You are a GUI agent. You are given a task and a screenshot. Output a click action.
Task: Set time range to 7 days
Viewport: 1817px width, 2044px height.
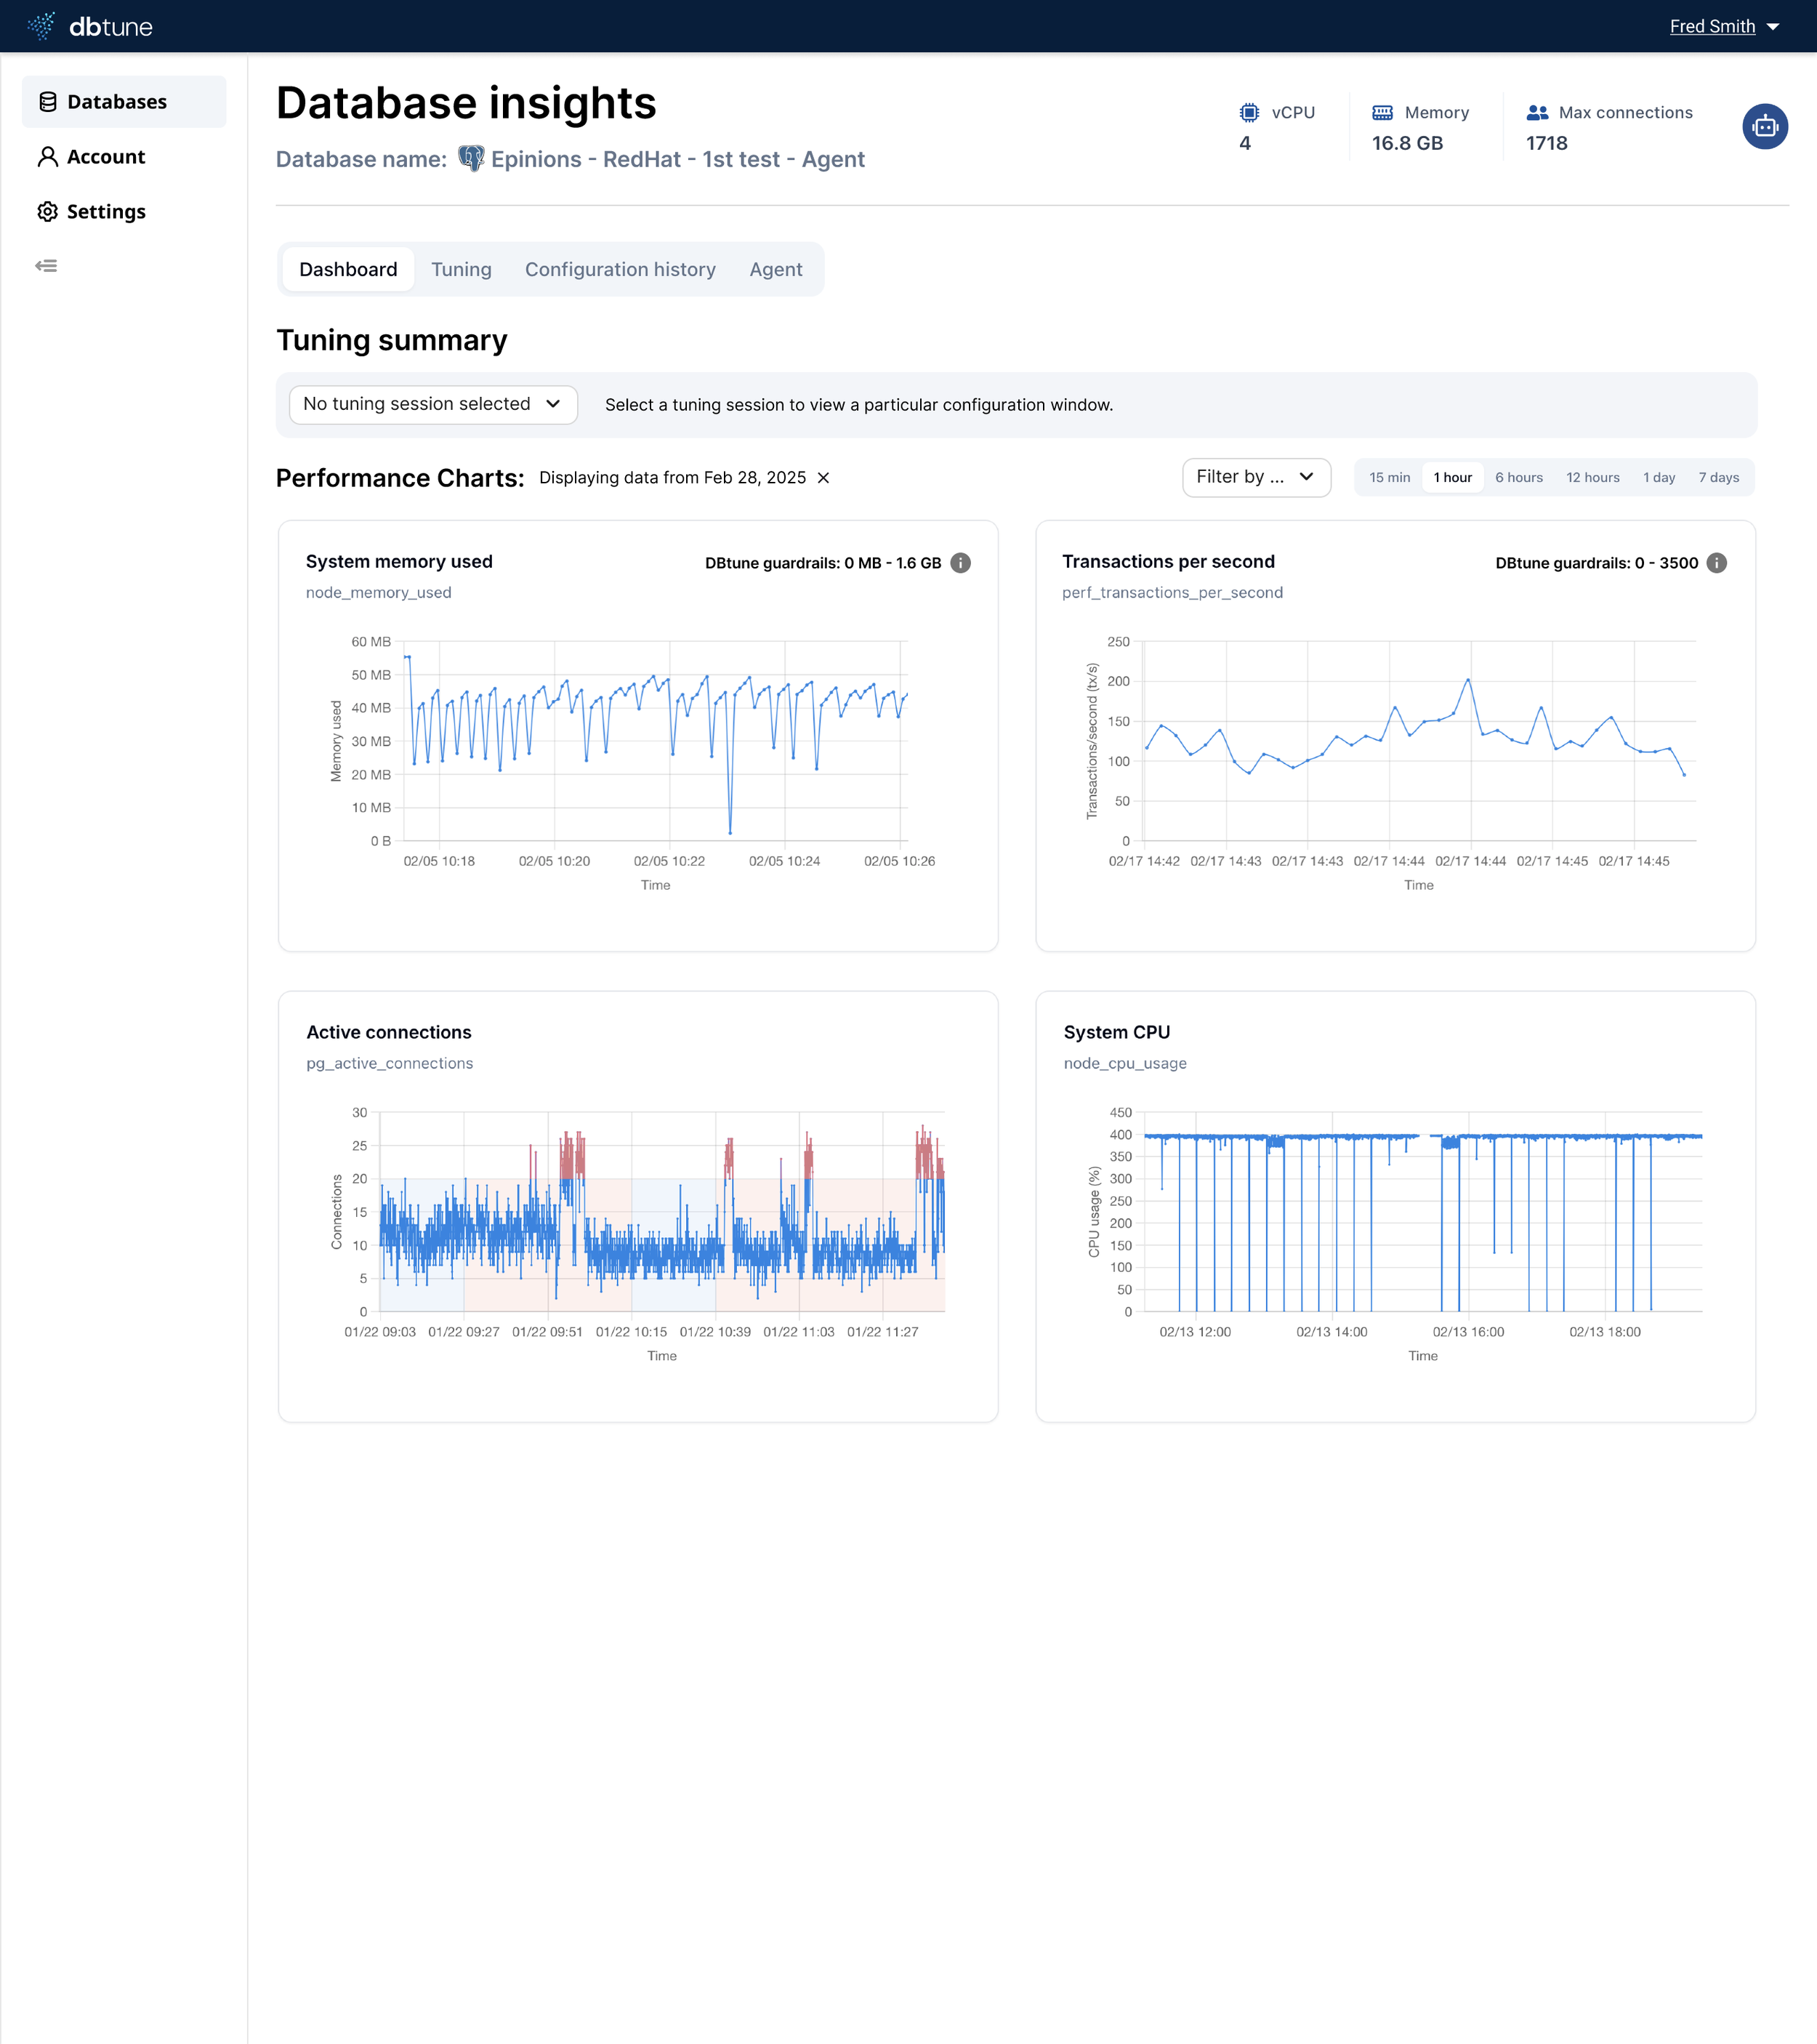click(x=1718, y=478)
